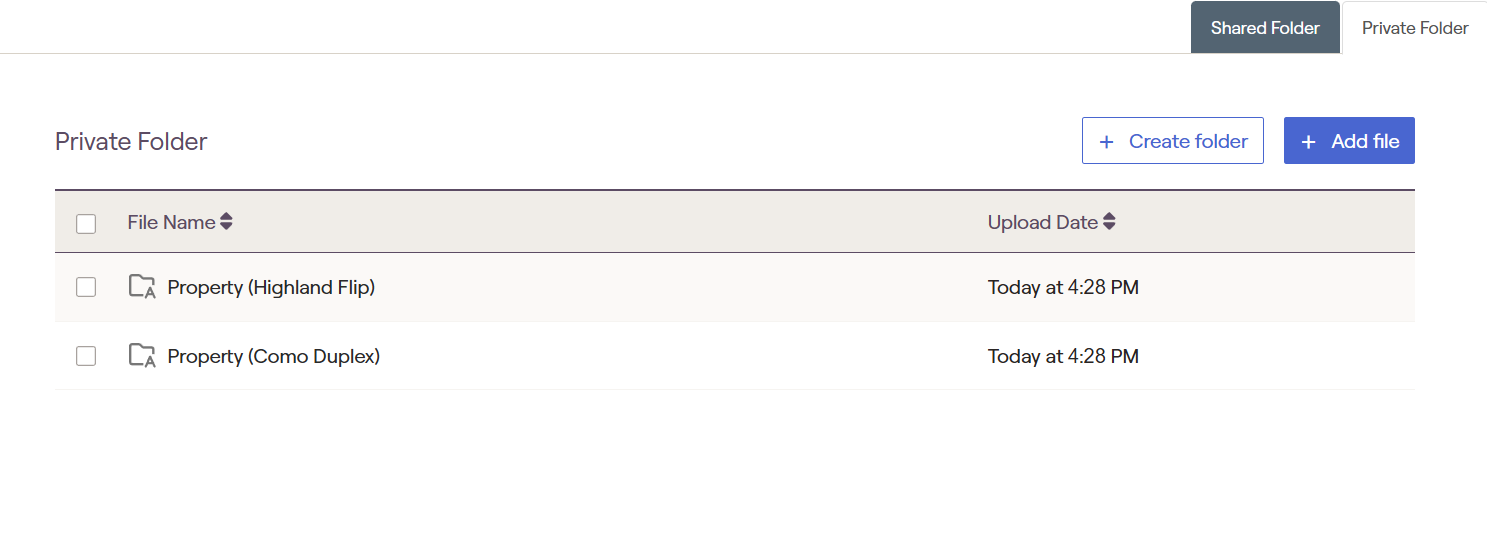Click the plus icon in Create folder

1106,142
